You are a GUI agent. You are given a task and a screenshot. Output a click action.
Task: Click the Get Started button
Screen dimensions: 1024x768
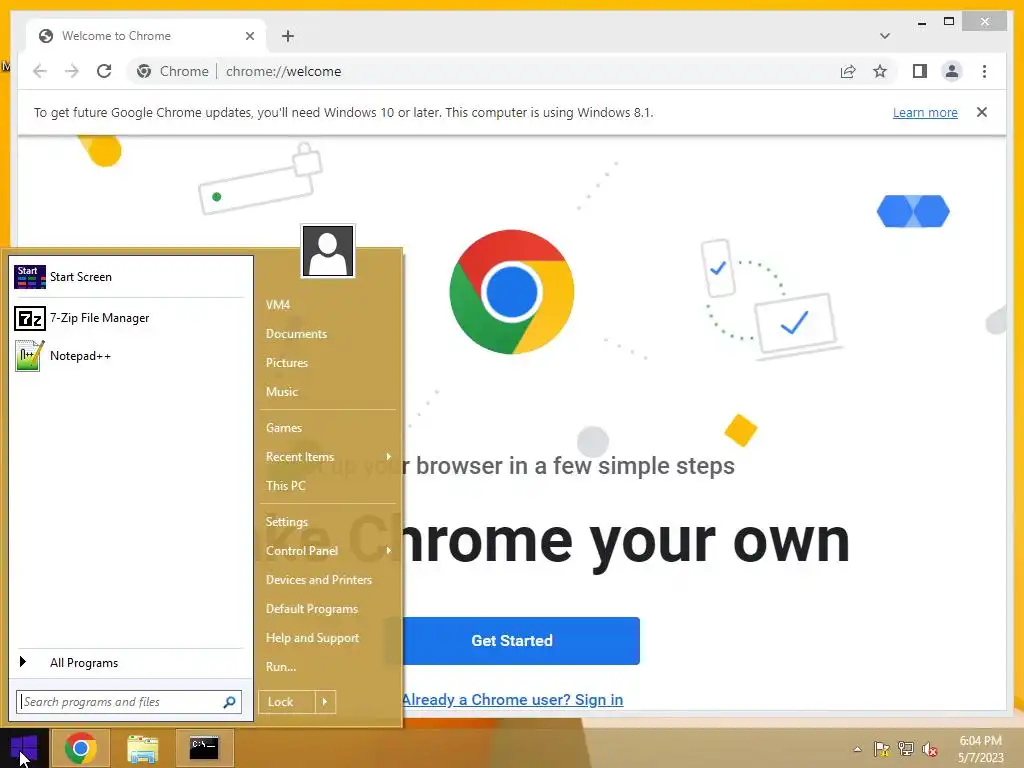coord(512,641)
